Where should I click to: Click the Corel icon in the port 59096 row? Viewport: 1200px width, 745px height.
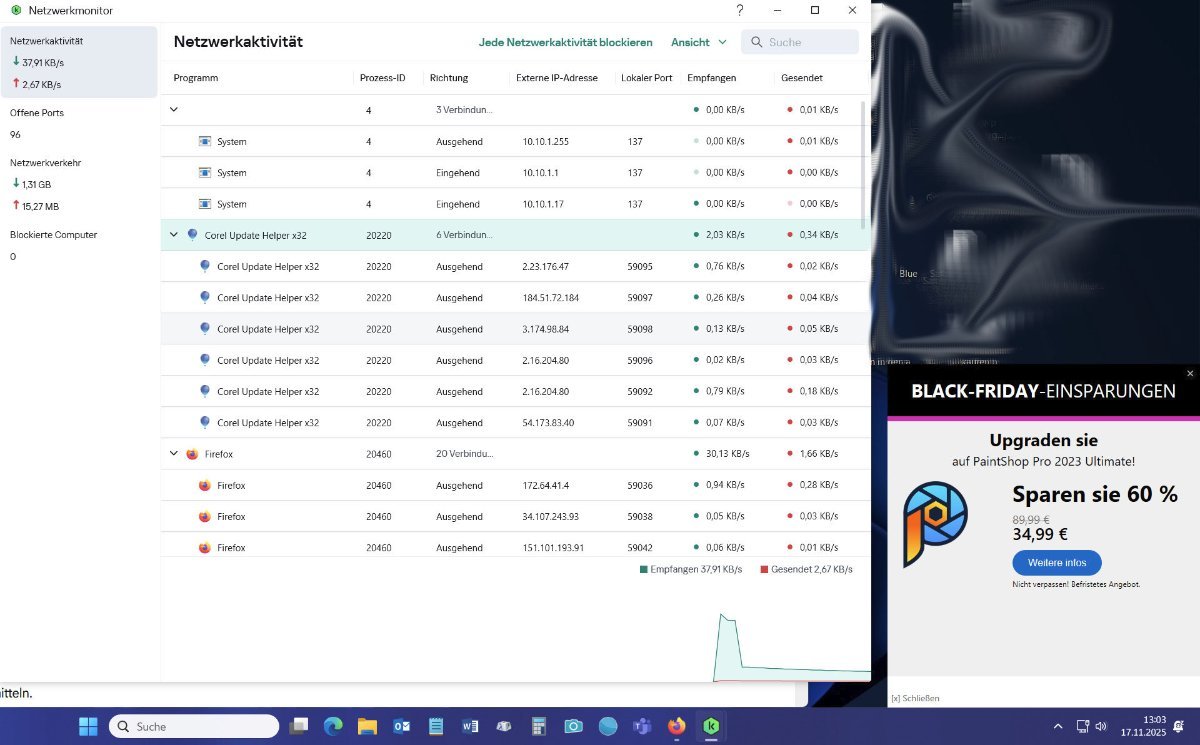[205, 360]
